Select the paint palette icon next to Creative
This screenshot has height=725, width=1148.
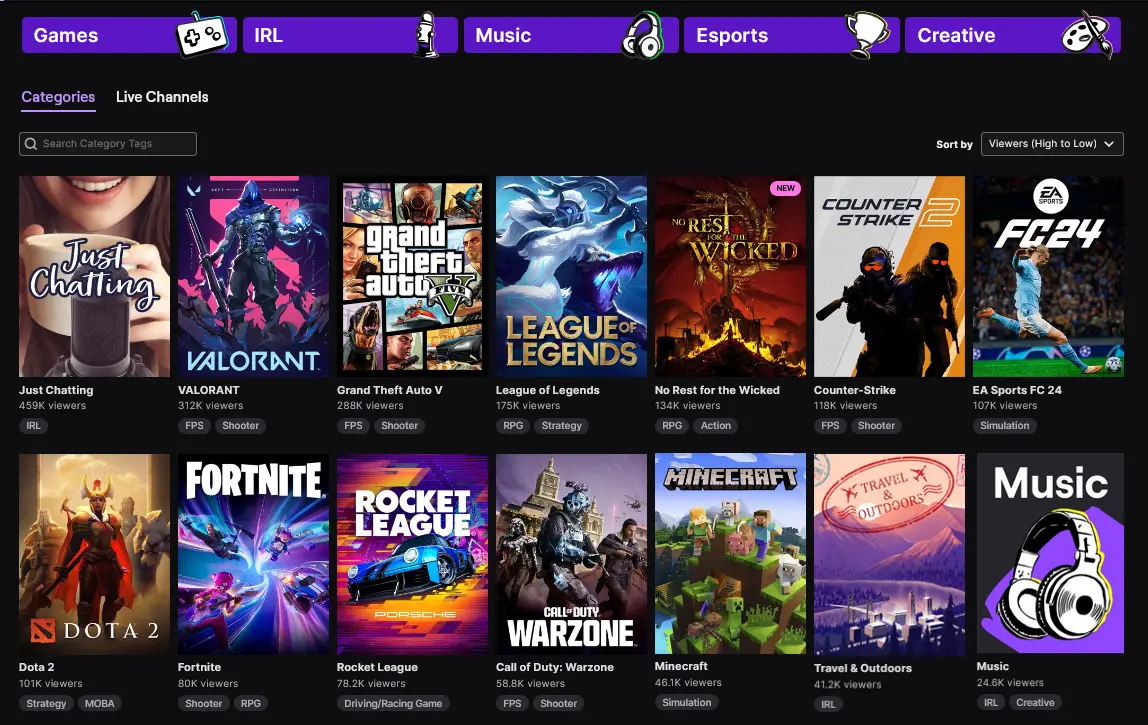click(x=1088, y=33)
